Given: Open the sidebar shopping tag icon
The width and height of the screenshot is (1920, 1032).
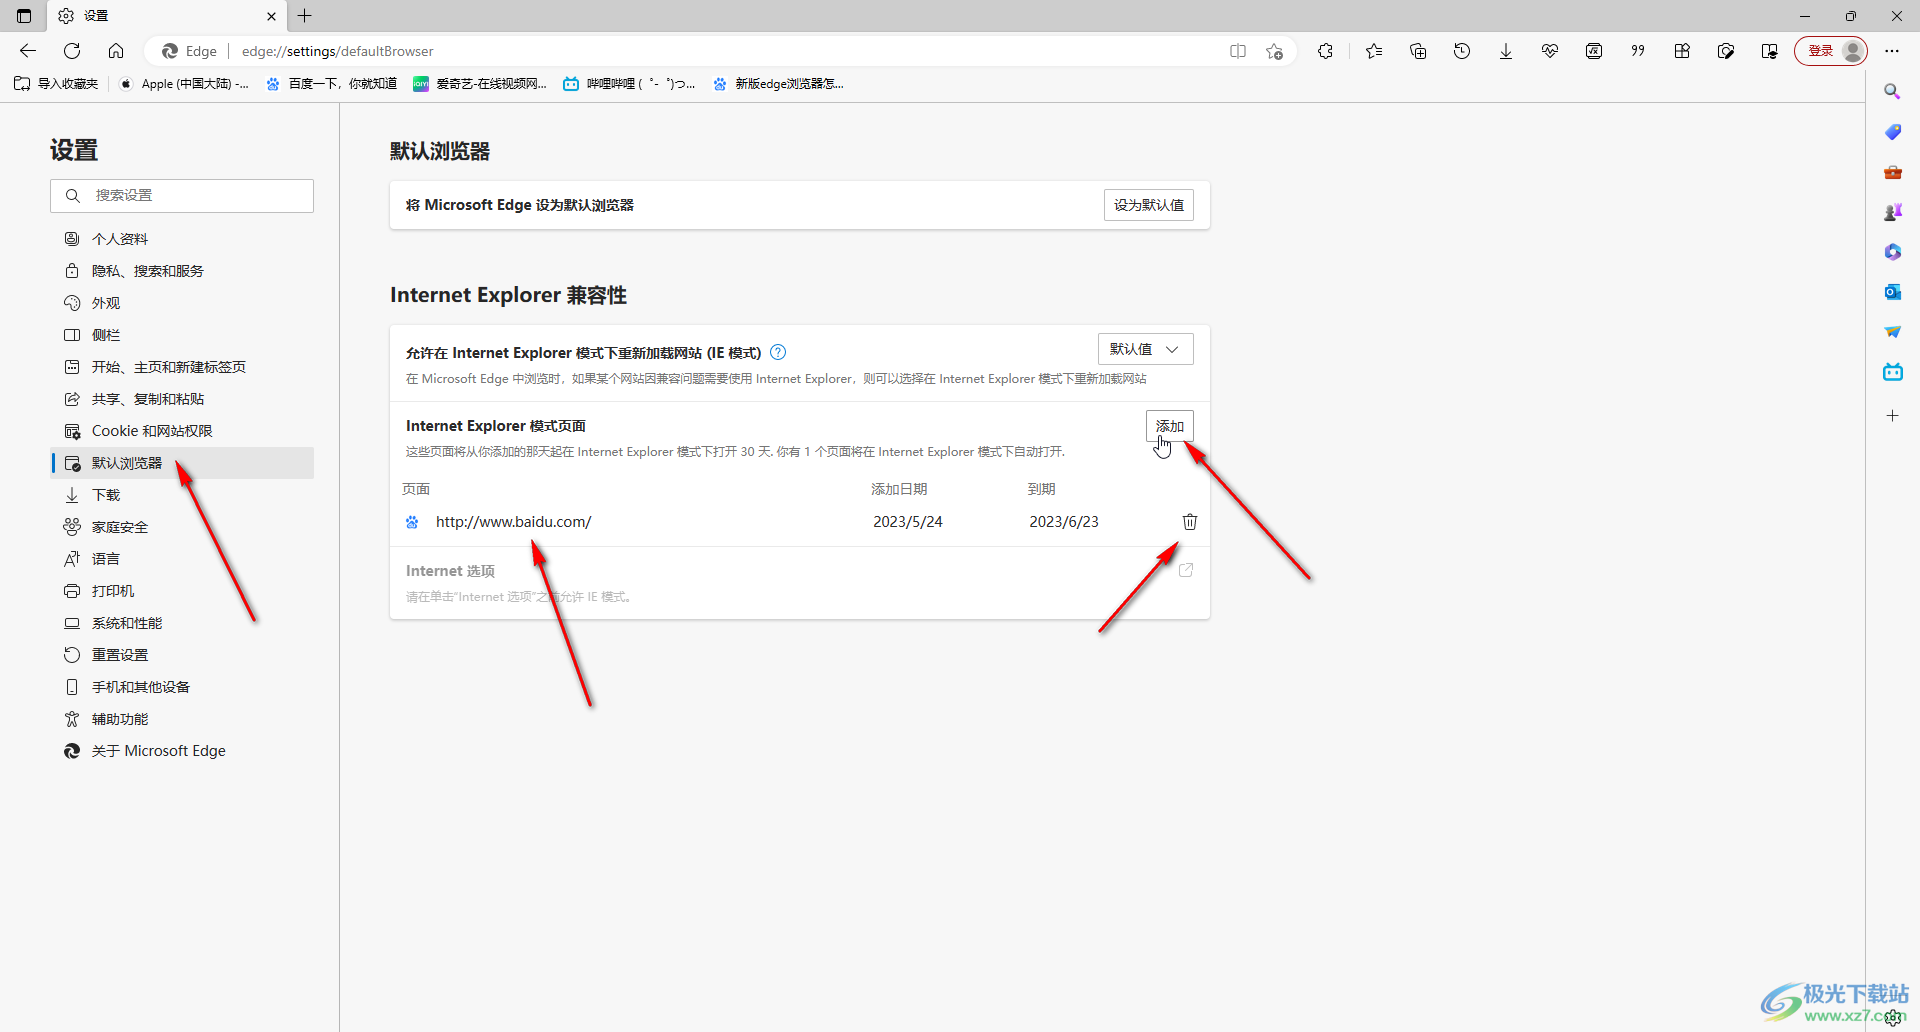Looking at the screenshot, I should click(x=1892, y=132).
